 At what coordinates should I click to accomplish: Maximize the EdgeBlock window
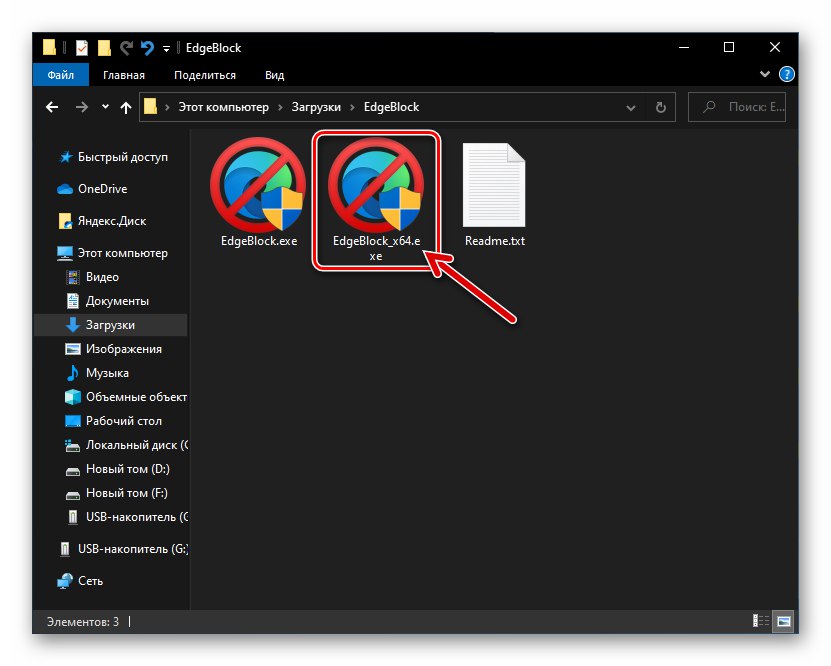click(x=729, y=48)
